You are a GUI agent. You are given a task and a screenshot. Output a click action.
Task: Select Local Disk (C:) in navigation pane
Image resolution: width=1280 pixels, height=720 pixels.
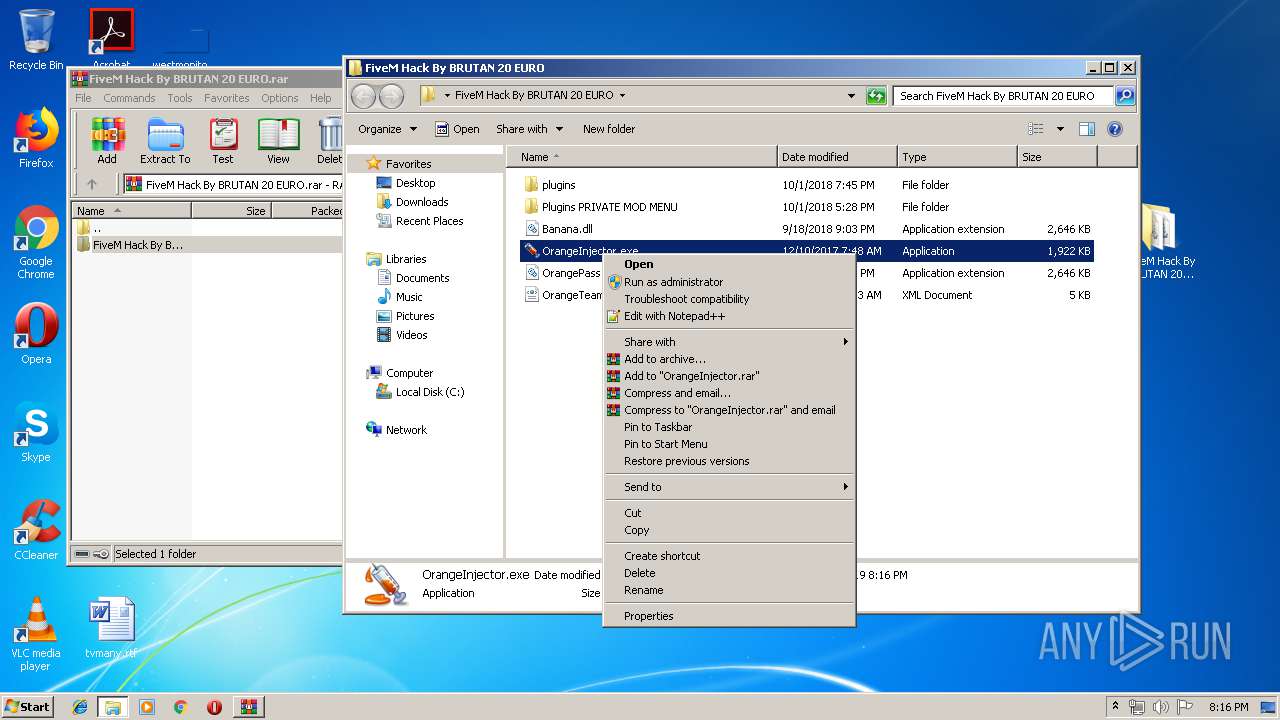pyautogui.click(x=429, y=392)
